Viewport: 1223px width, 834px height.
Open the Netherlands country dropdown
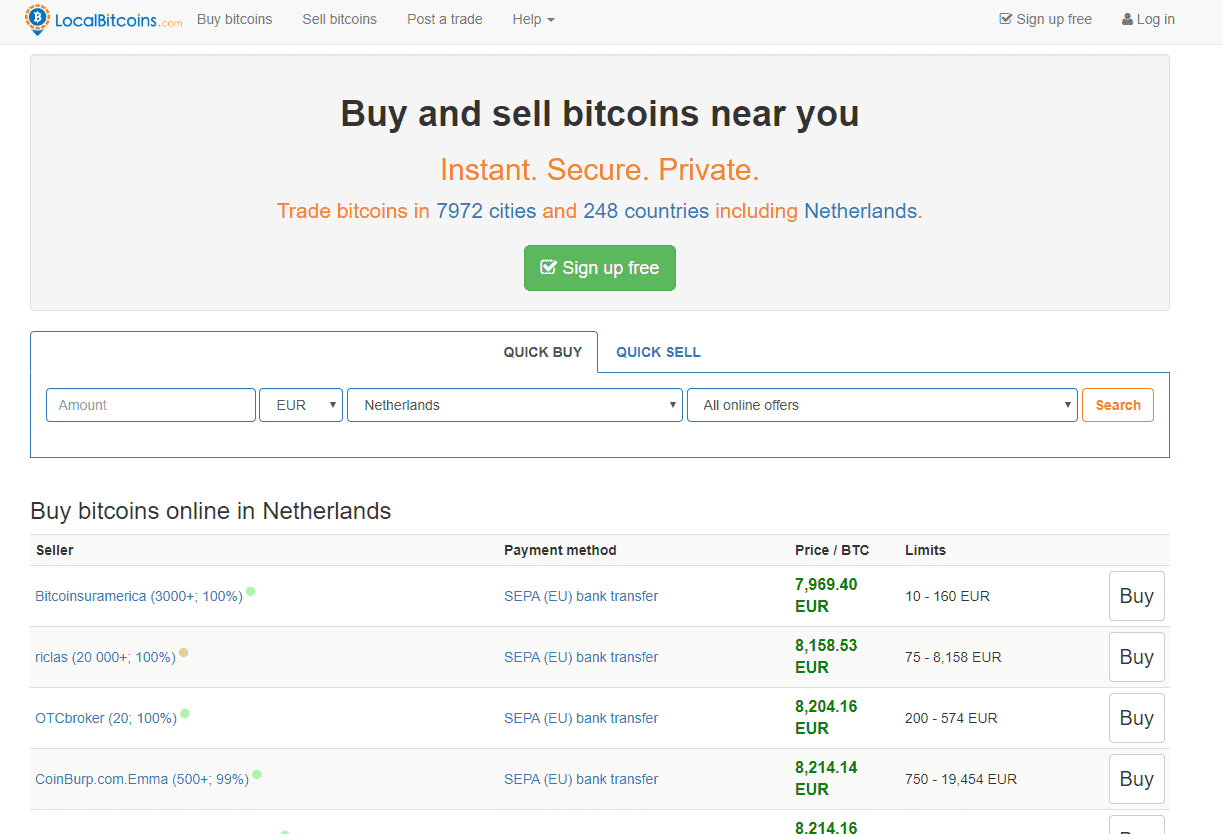[515, 405]
